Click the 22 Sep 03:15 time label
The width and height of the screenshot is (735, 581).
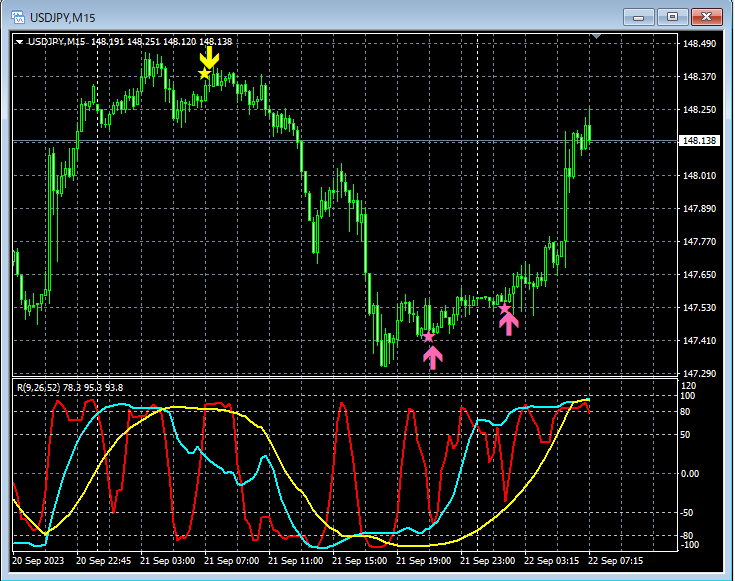(552, 561)
